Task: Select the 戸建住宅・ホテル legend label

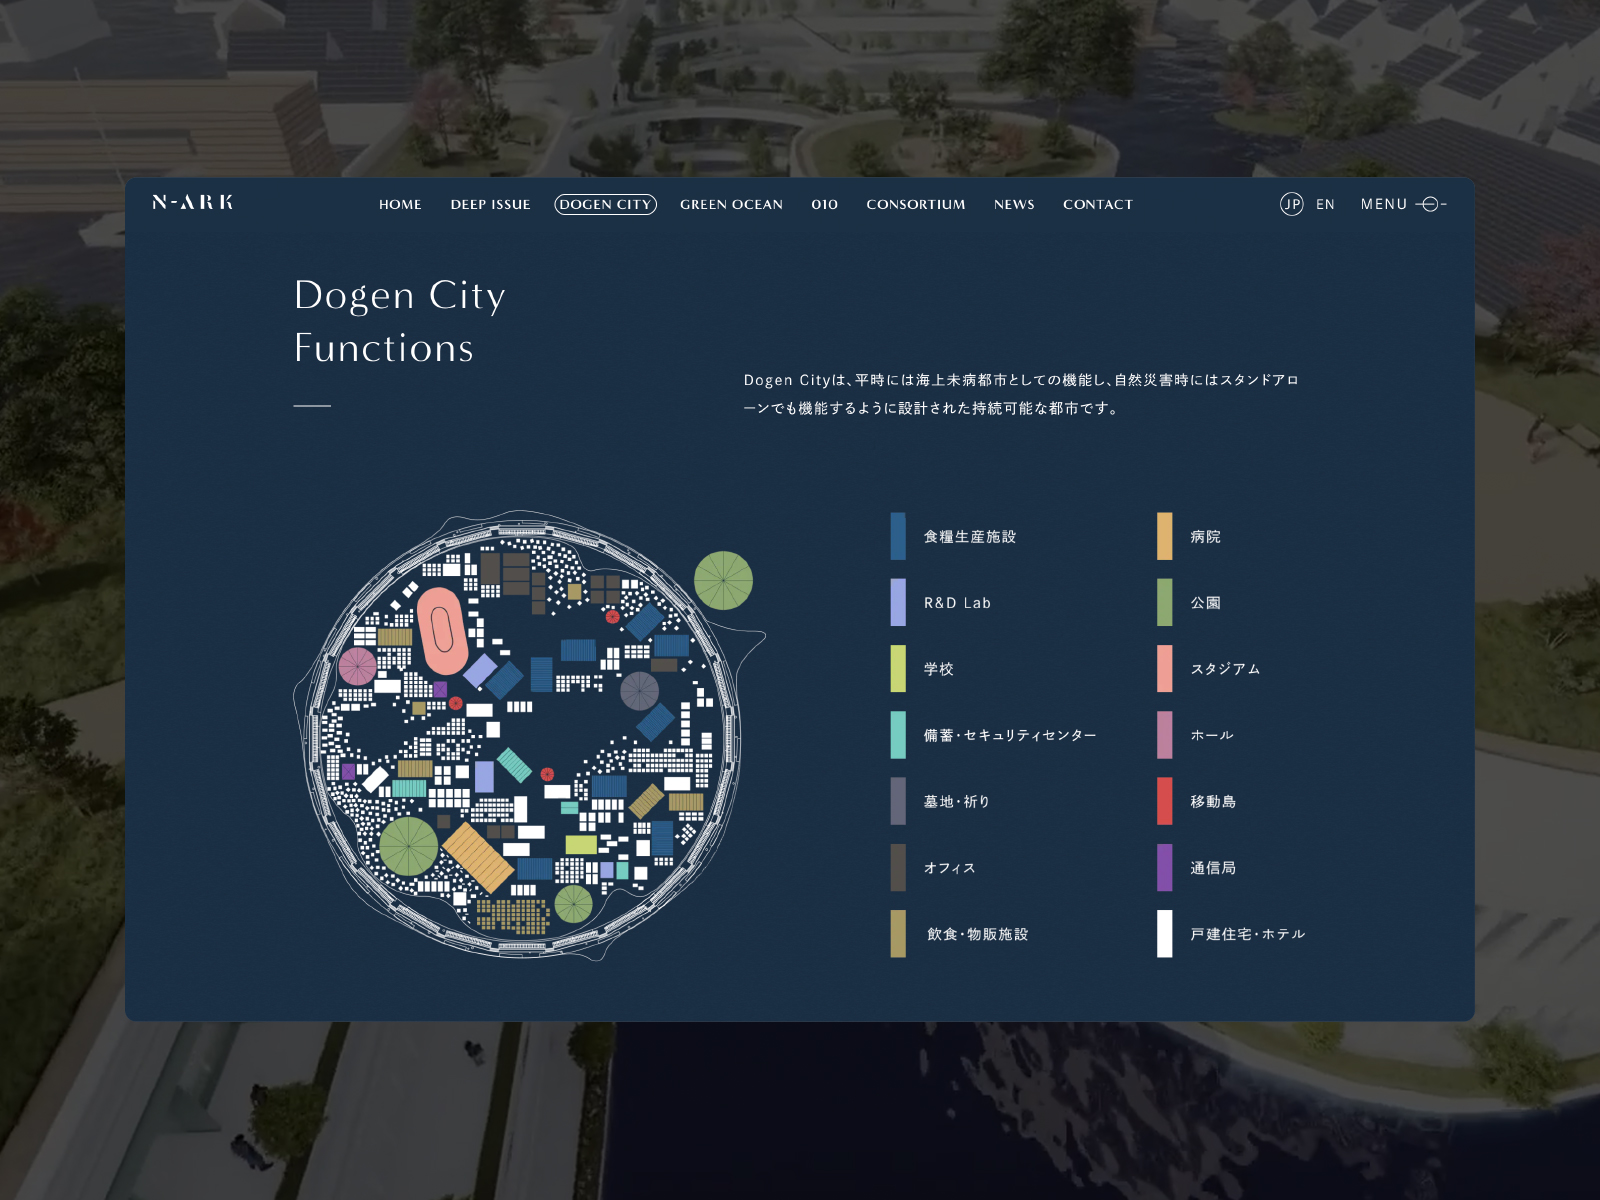Action: click(x=1247, y=934)
